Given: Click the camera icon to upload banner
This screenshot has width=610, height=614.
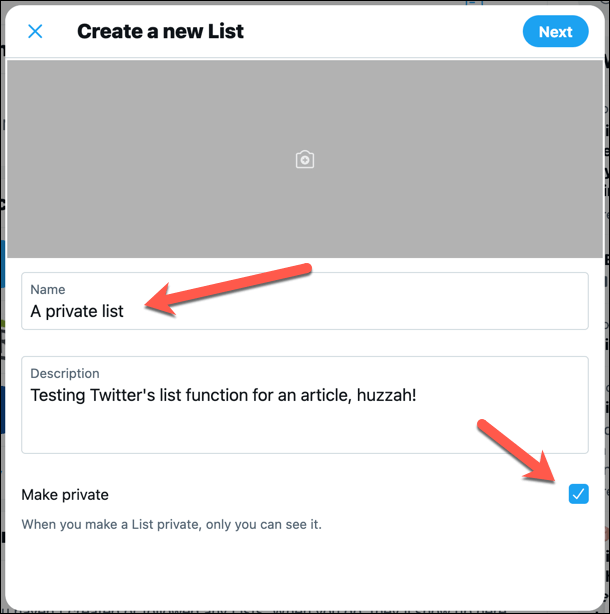Looking at the screenshot, I should [x=305, y=160].
